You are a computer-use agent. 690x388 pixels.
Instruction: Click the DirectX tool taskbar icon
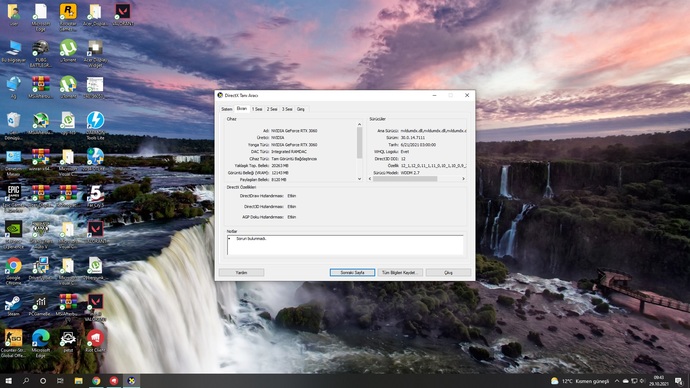pos(131,381)
